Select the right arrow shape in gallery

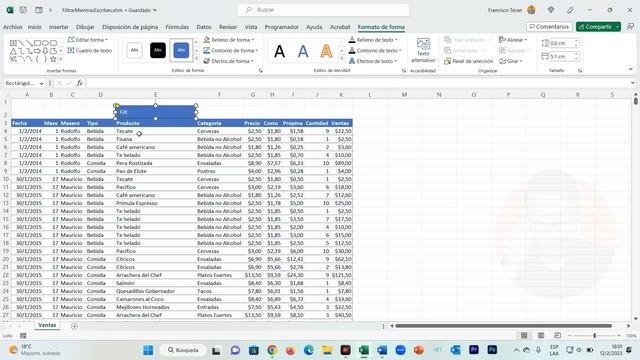click(x=37, y=51)
